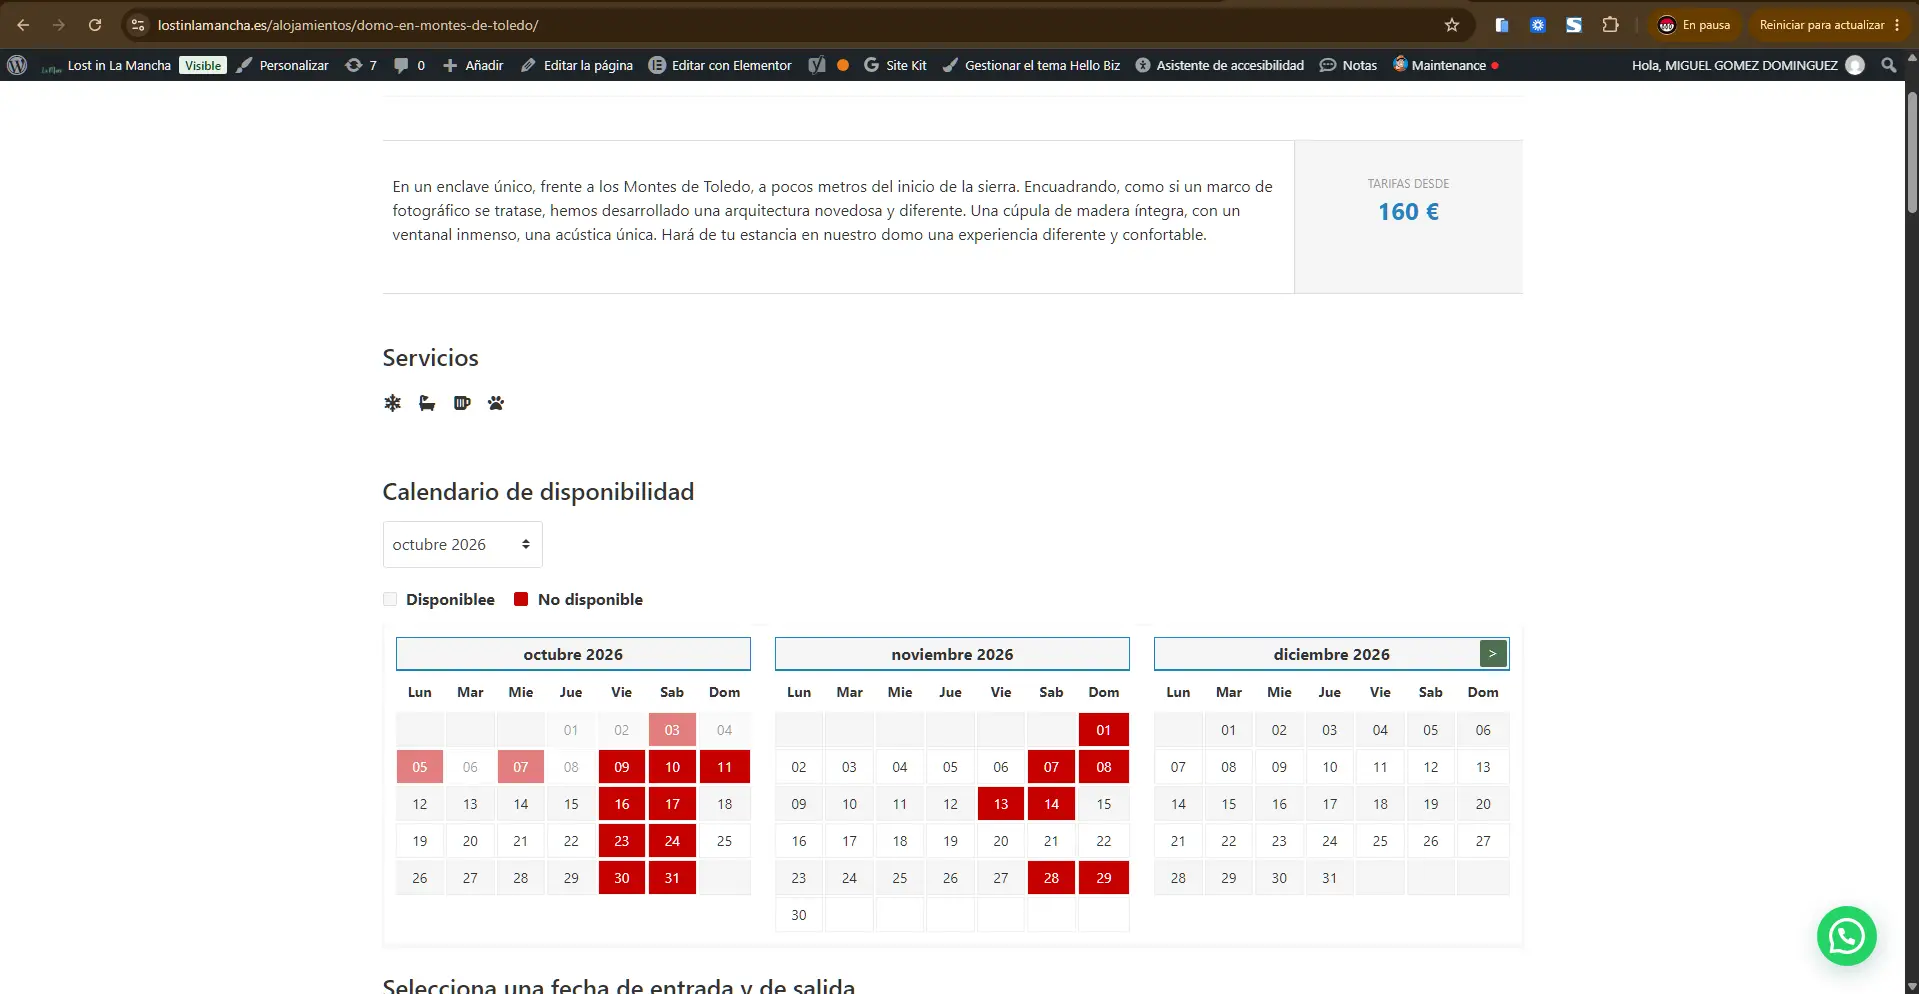
Task: Click the page vertical scrollbar thumb
Action: pyautogui.click(x=1912, y=152)
